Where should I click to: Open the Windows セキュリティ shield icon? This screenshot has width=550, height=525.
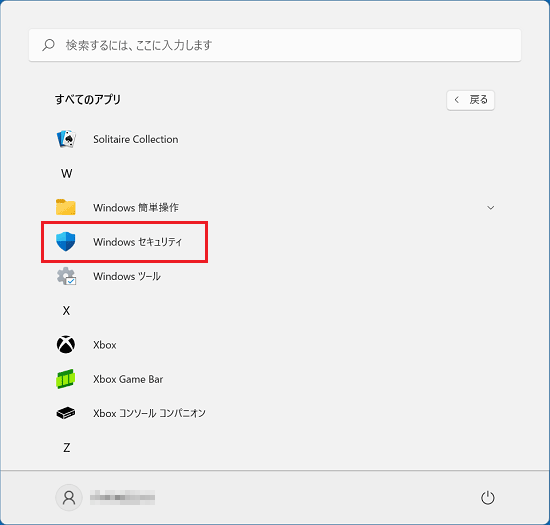66,241
